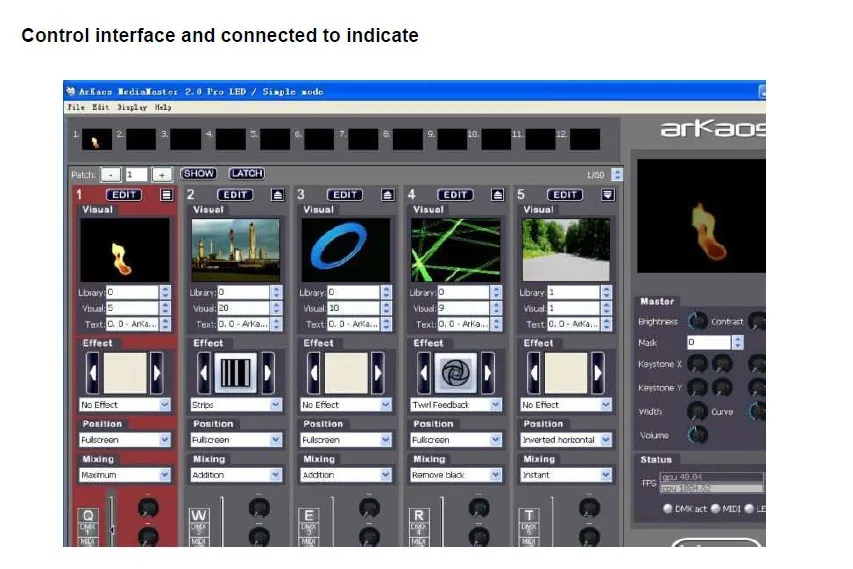Open layer 5 Position dropdown Inverted horizontal
This screenshot has width=853, height=569.
point(566,440)
